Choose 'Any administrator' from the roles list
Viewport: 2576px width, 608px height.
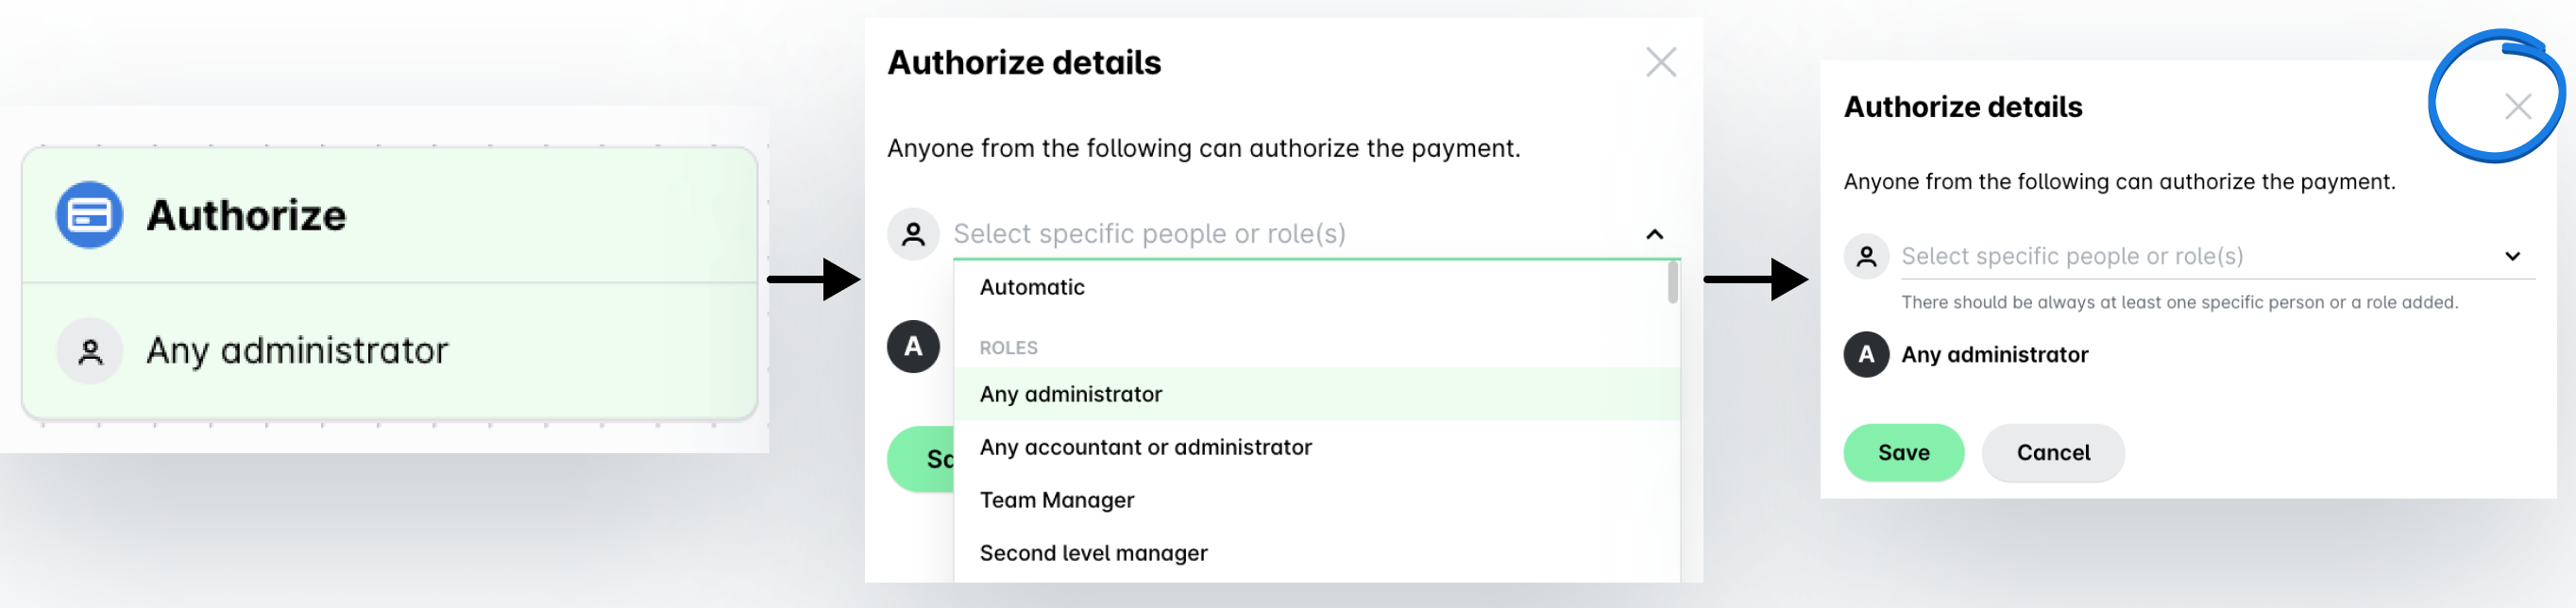tap(1071, 394)
